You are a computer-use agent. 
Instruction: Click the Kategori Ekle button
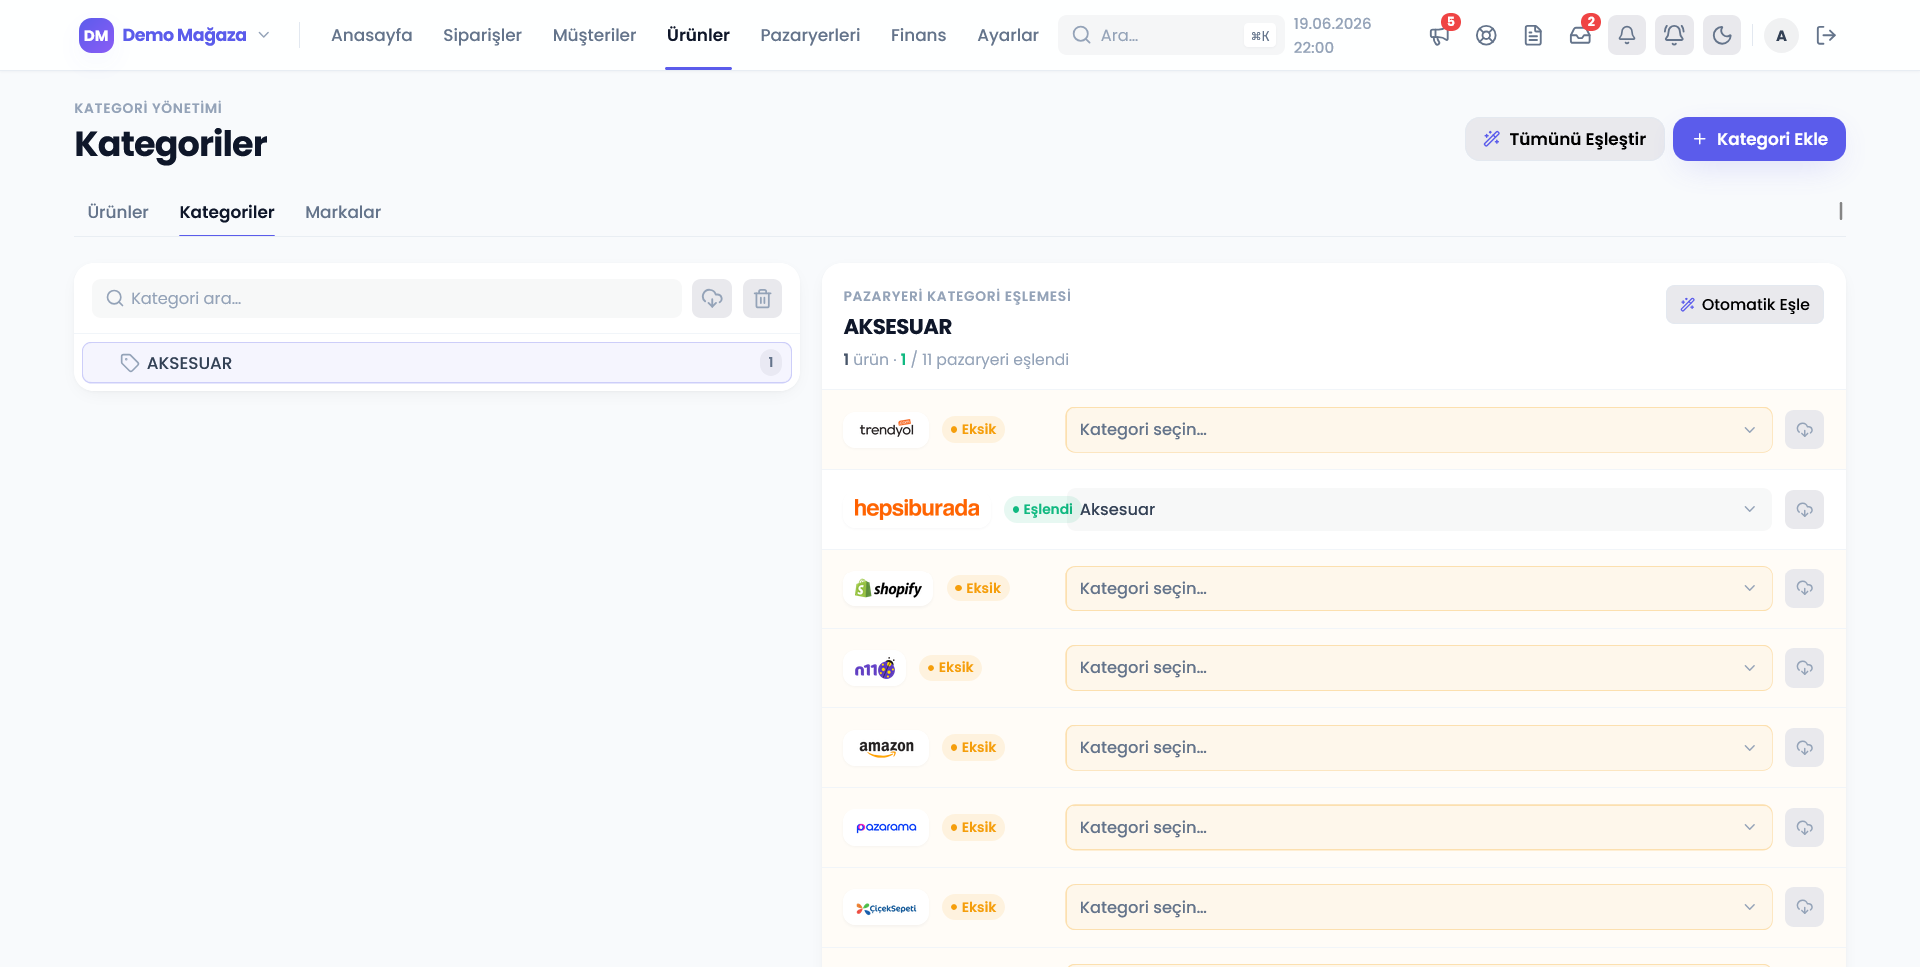1759,139
